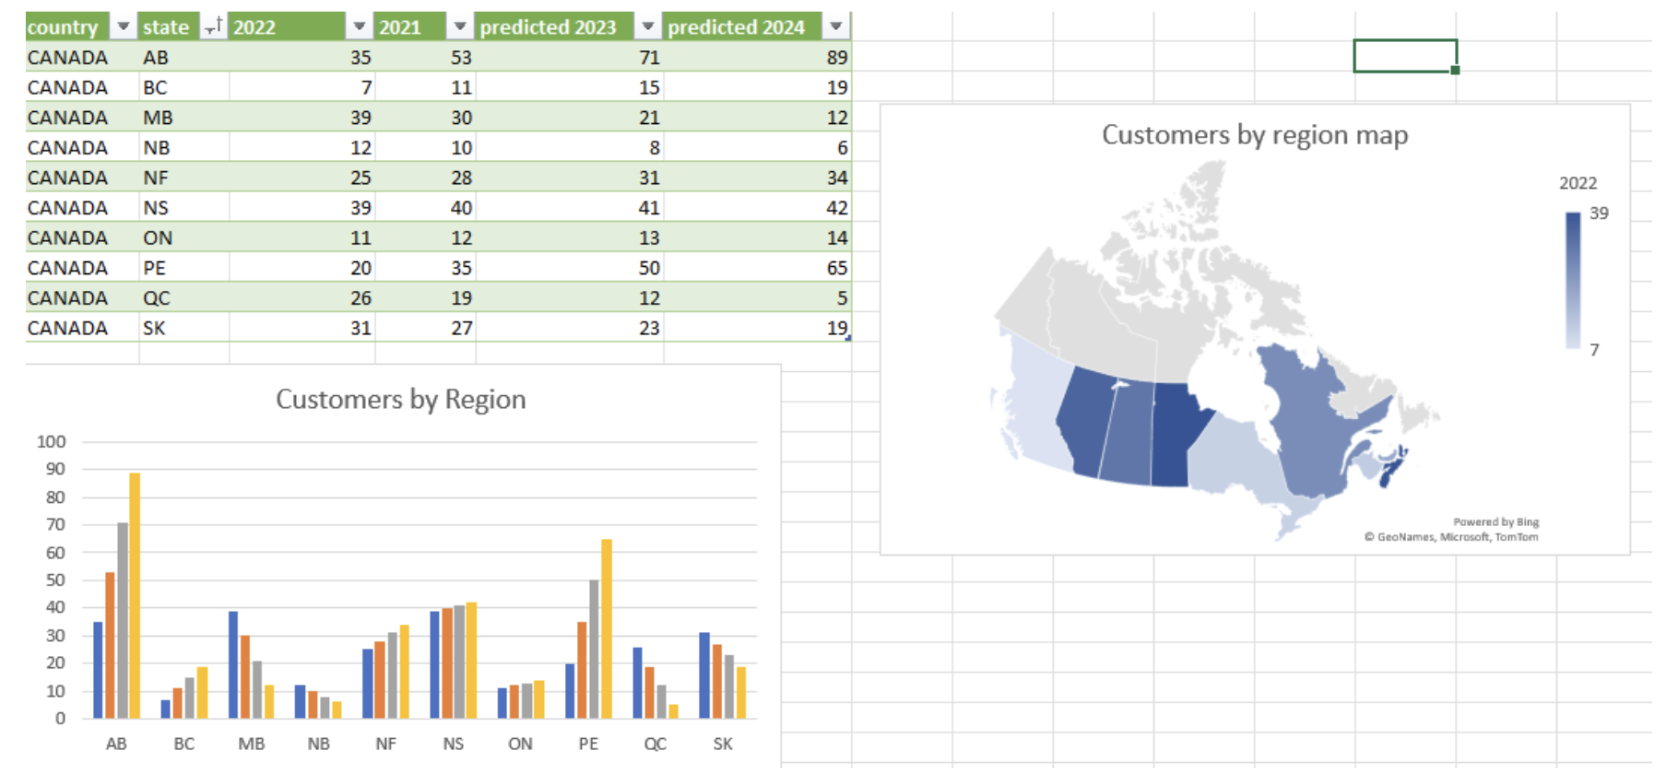
Task: Click the tall yellow AB bar in chart
Action: (135, 595)
